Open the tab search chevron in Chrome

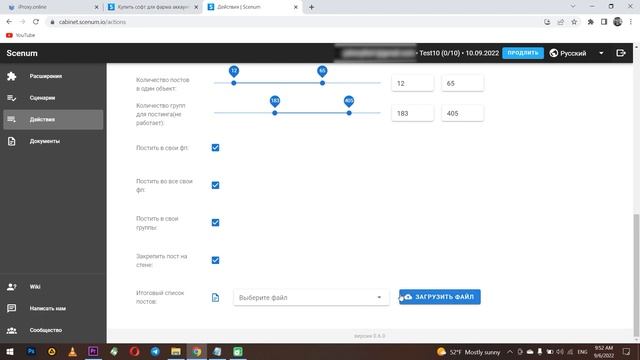(573, 7)
